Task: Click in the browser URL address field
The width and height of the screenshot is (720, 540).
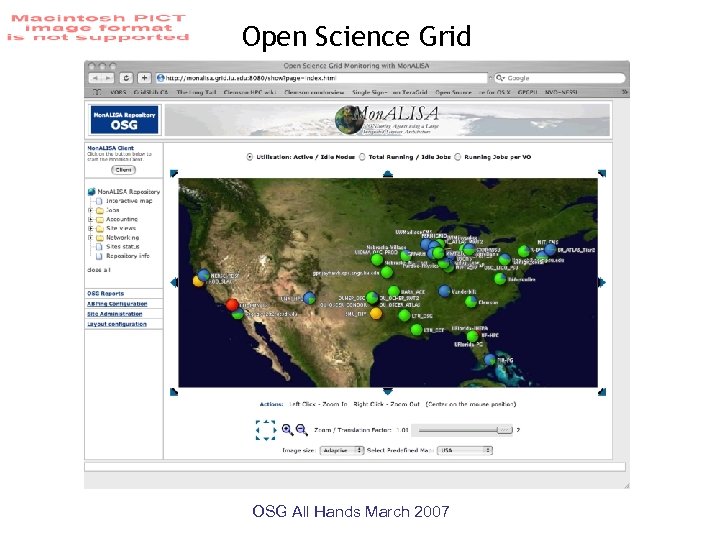Action: pyautogui.click(x=321, y=78)
